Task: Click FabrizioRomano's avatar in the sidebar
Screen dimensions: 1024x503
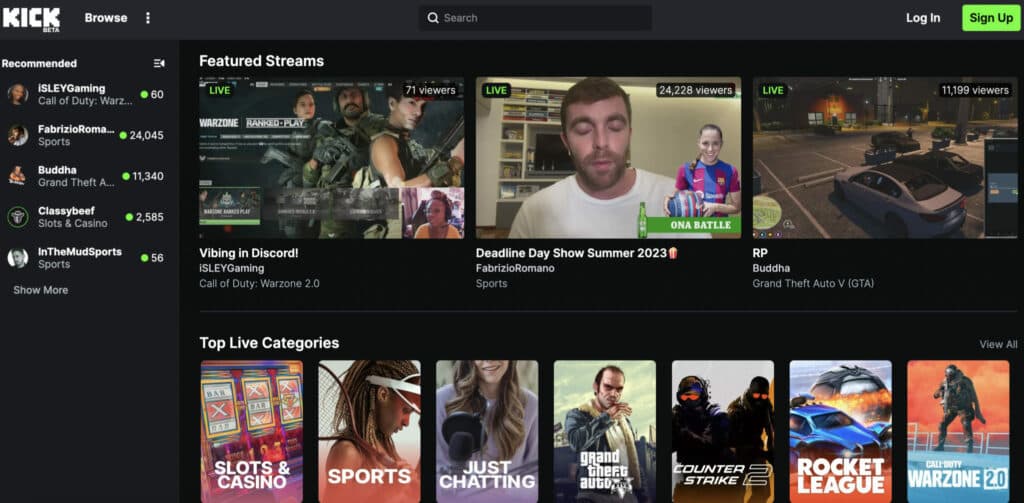Action: pyautogui.click(x=18, y=135)
